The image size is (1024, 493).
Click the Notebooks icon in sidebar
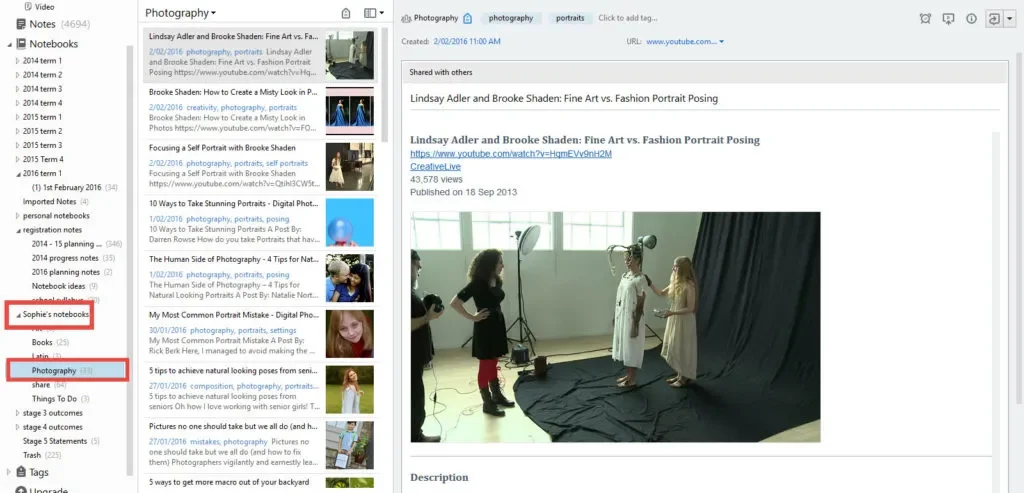tap(21, 44)
